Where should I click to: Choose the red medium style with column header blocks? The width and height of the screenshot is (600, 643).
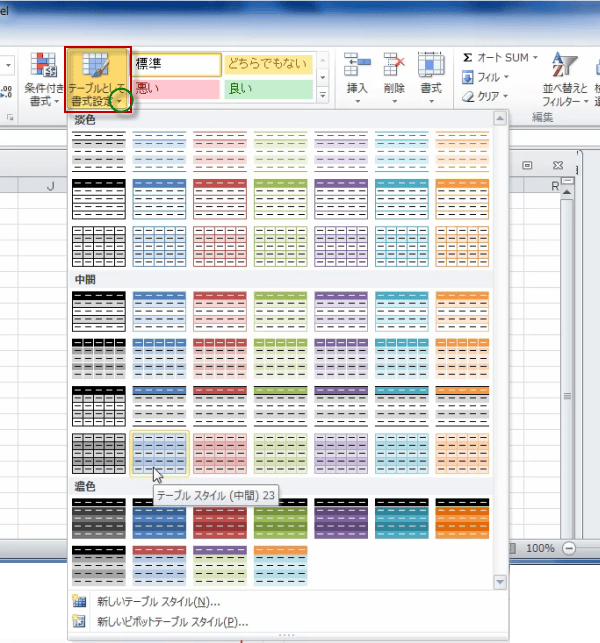(220, 359)
